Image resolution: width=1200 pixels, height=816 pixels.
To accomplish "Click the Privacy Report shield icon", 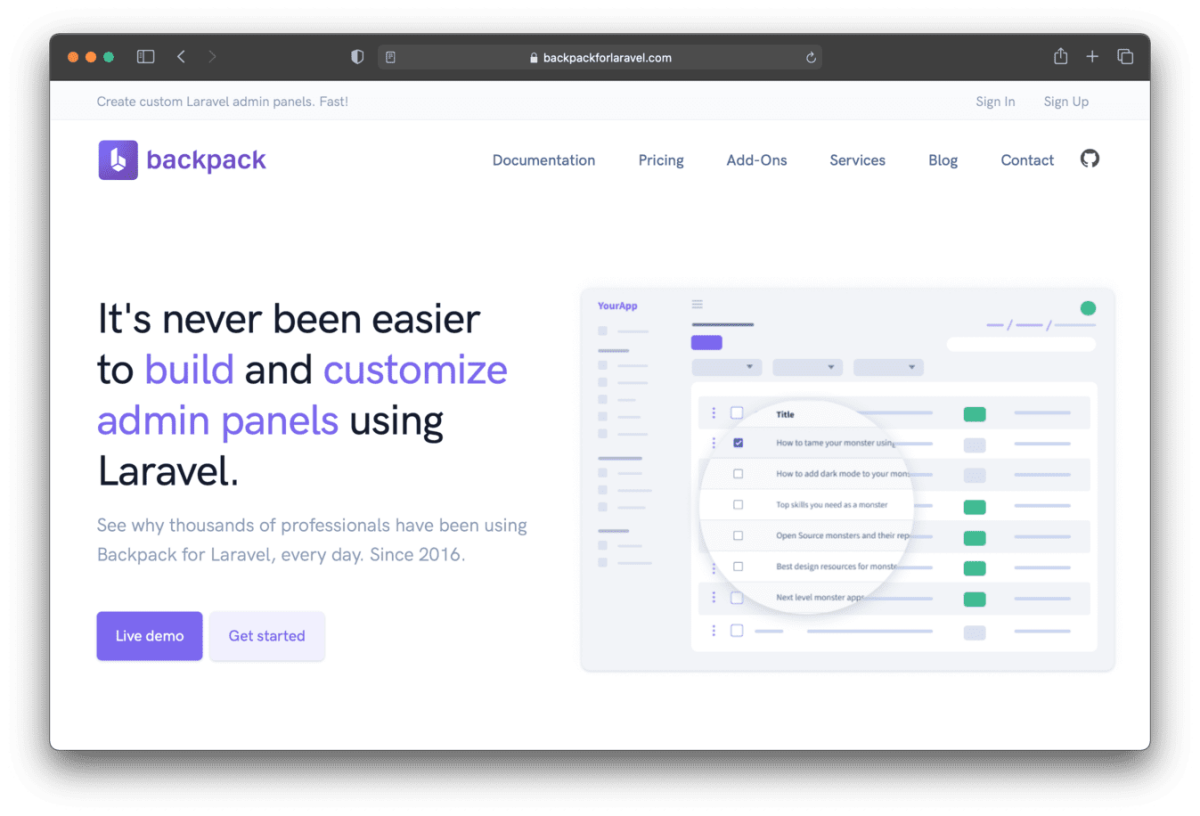I will [x=357, y=57].
